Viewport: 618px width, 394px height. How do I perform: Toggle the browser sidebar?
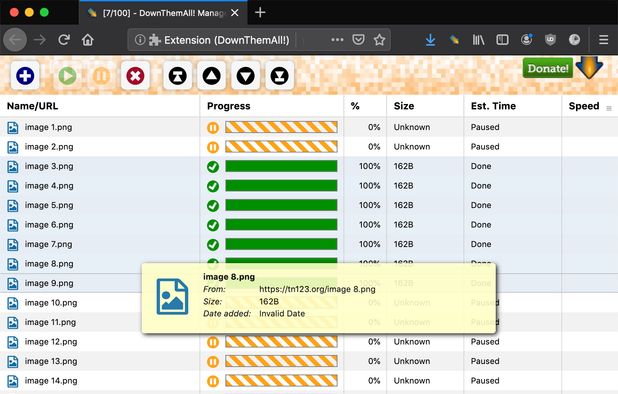click(502, 40)
